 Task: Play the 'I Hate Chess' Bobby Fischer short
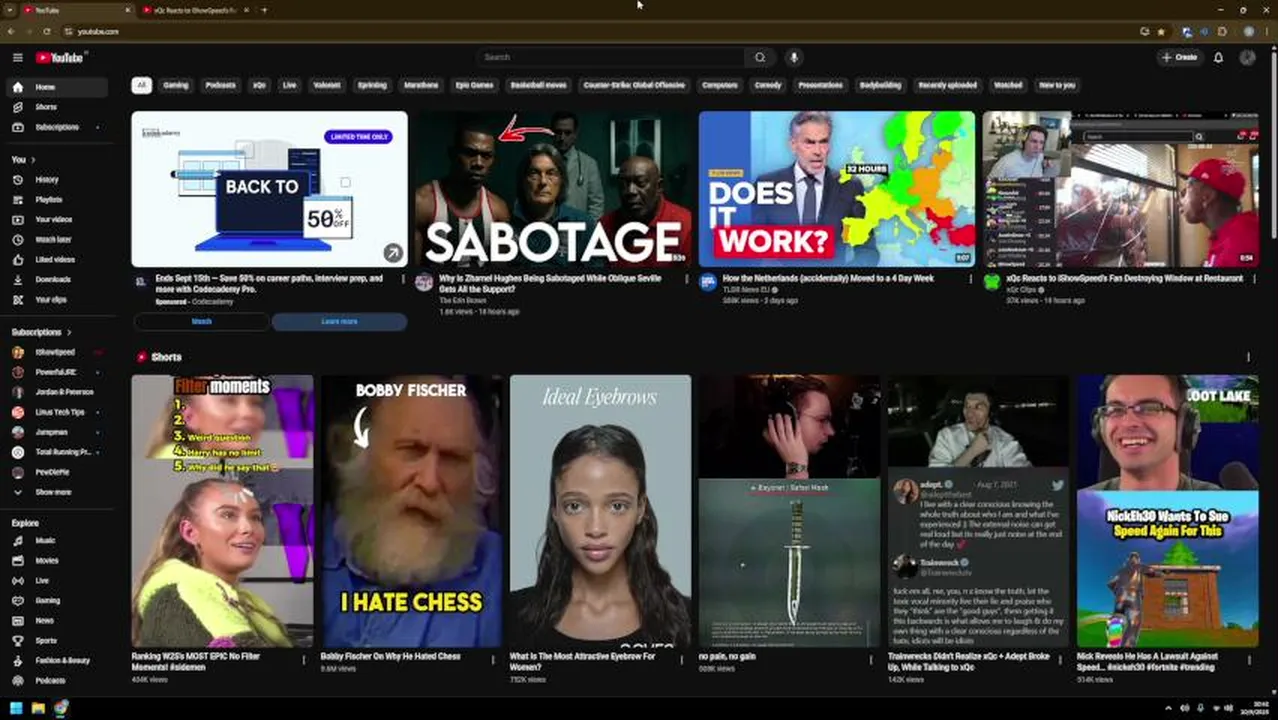411,511
